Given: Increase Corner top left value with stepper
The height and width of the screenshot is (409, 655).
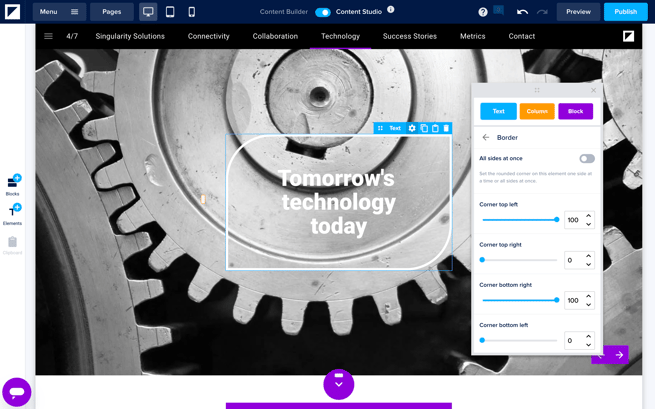Looking at the screenshot, I should click(588, 215).
